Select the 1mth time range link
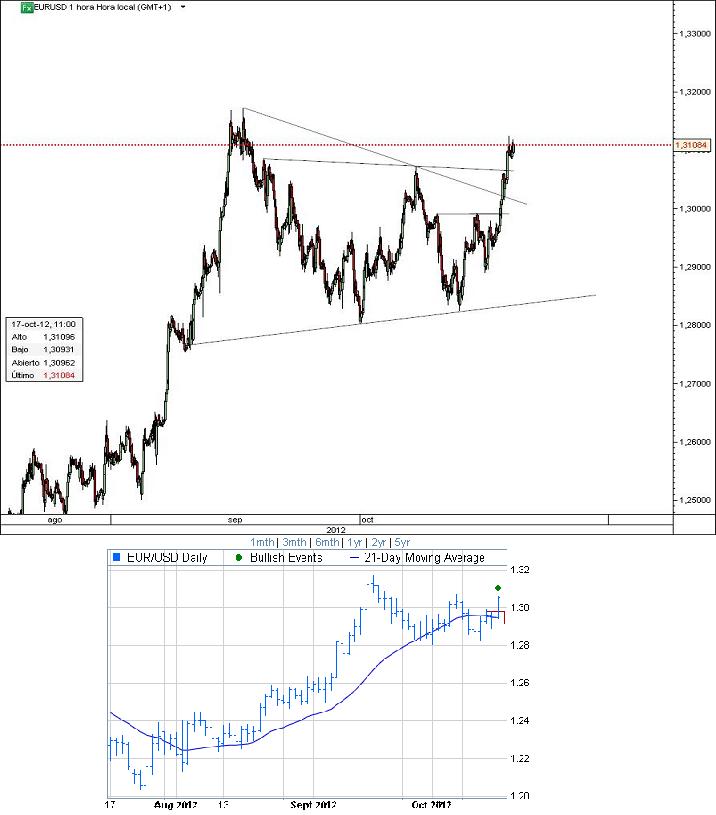 coord(262,542)
